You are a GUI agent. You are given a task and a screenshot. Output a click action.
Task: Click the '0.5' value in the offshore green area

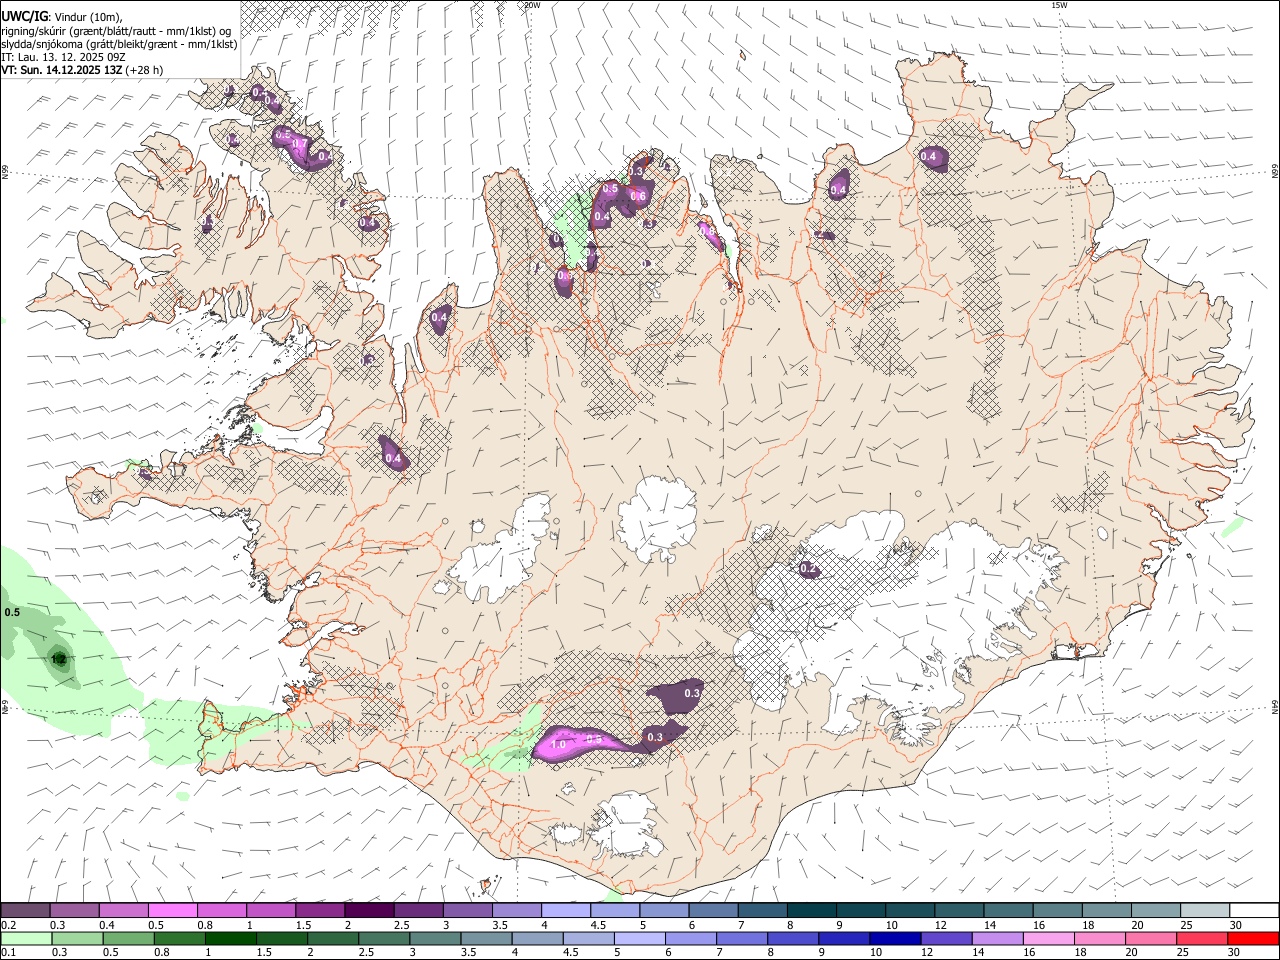coord(12,612)
